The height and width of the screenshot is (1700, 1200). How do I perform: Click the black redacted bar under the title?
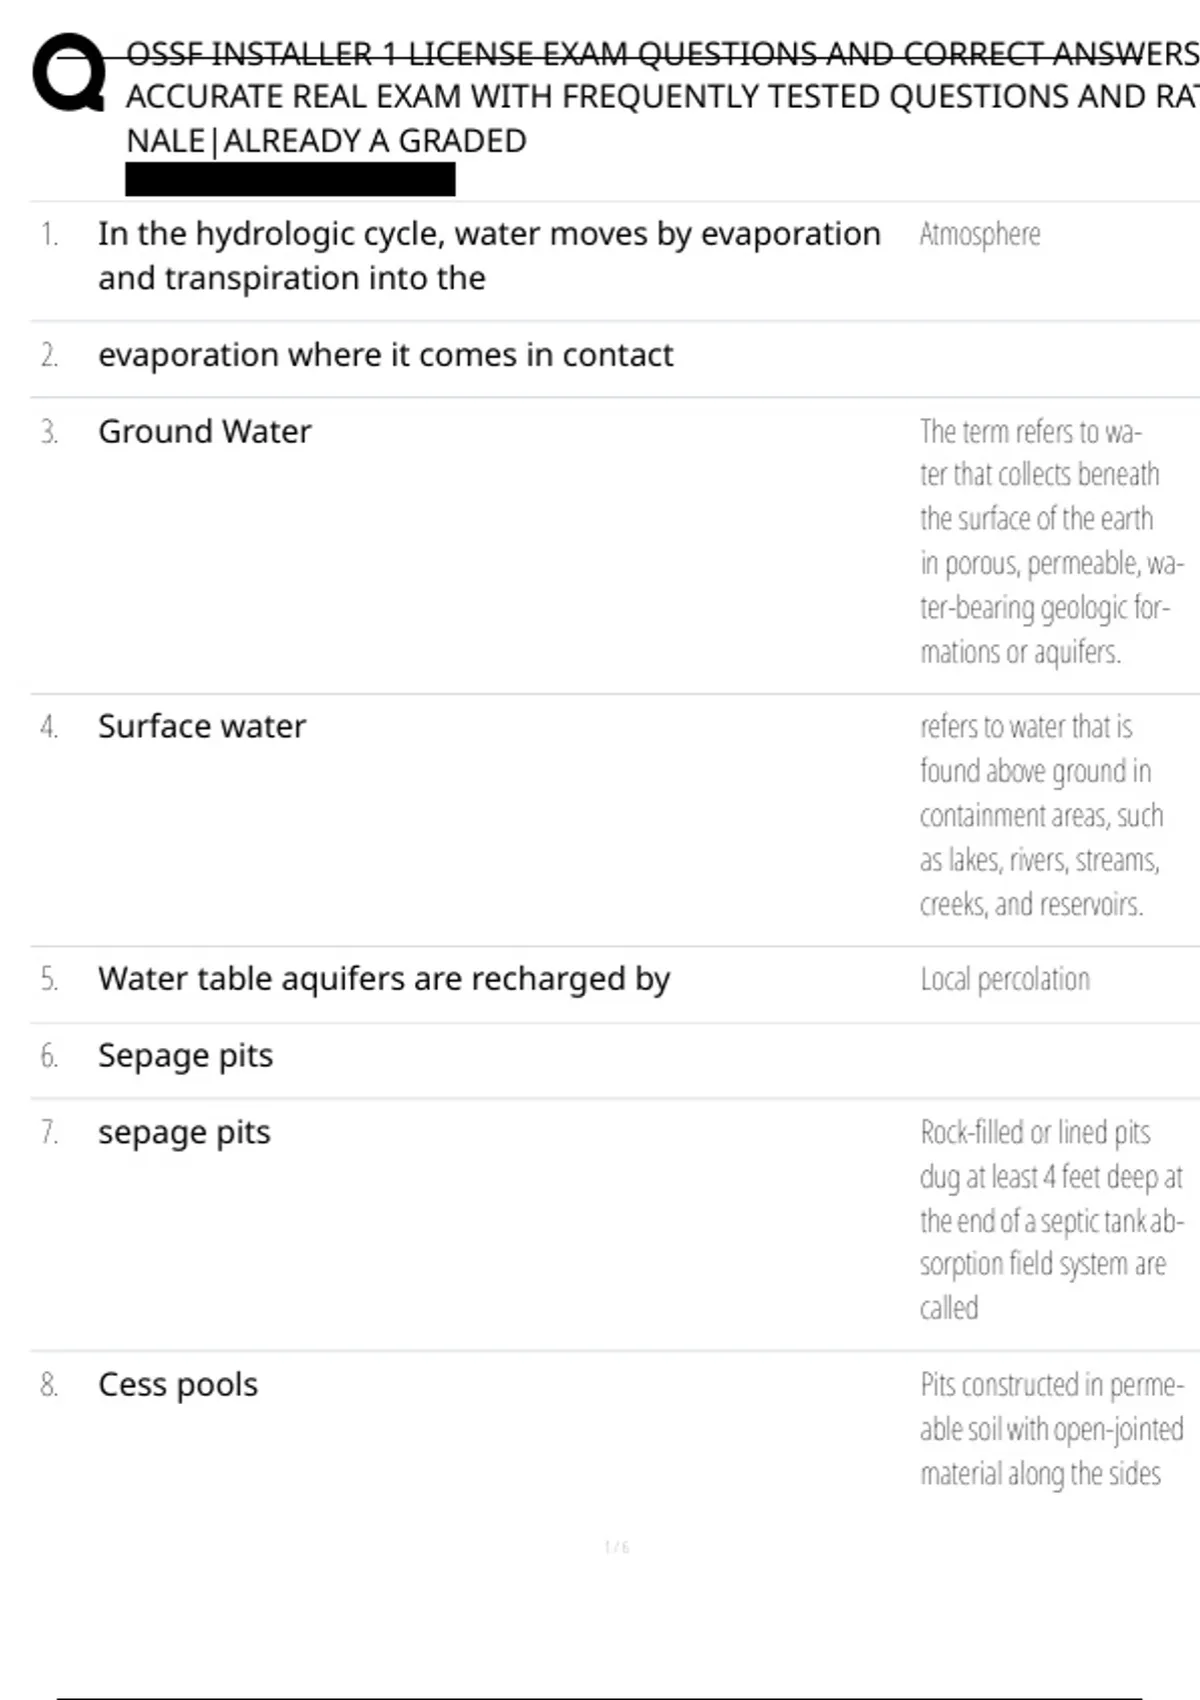coord(290,180)
